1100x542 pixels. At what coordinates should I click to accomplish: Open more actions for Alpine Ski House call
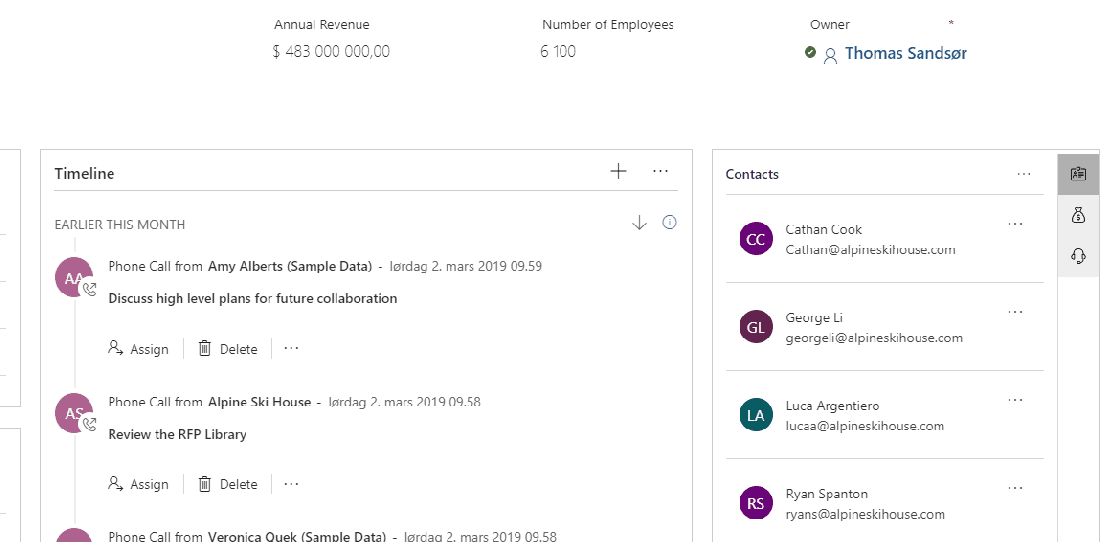click(291, 483)
